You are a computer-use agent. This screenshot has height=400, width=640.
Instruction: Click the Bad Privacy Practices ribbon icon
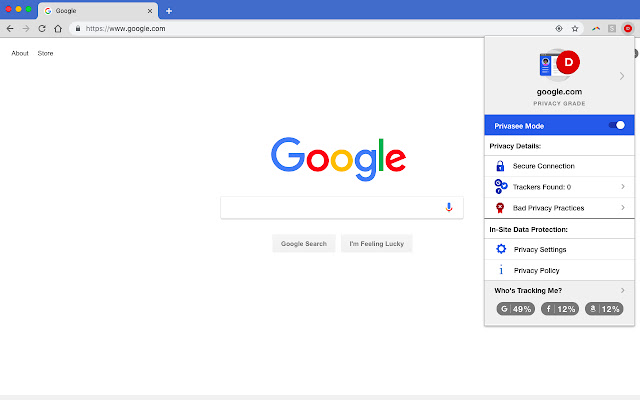coord(500,208)
